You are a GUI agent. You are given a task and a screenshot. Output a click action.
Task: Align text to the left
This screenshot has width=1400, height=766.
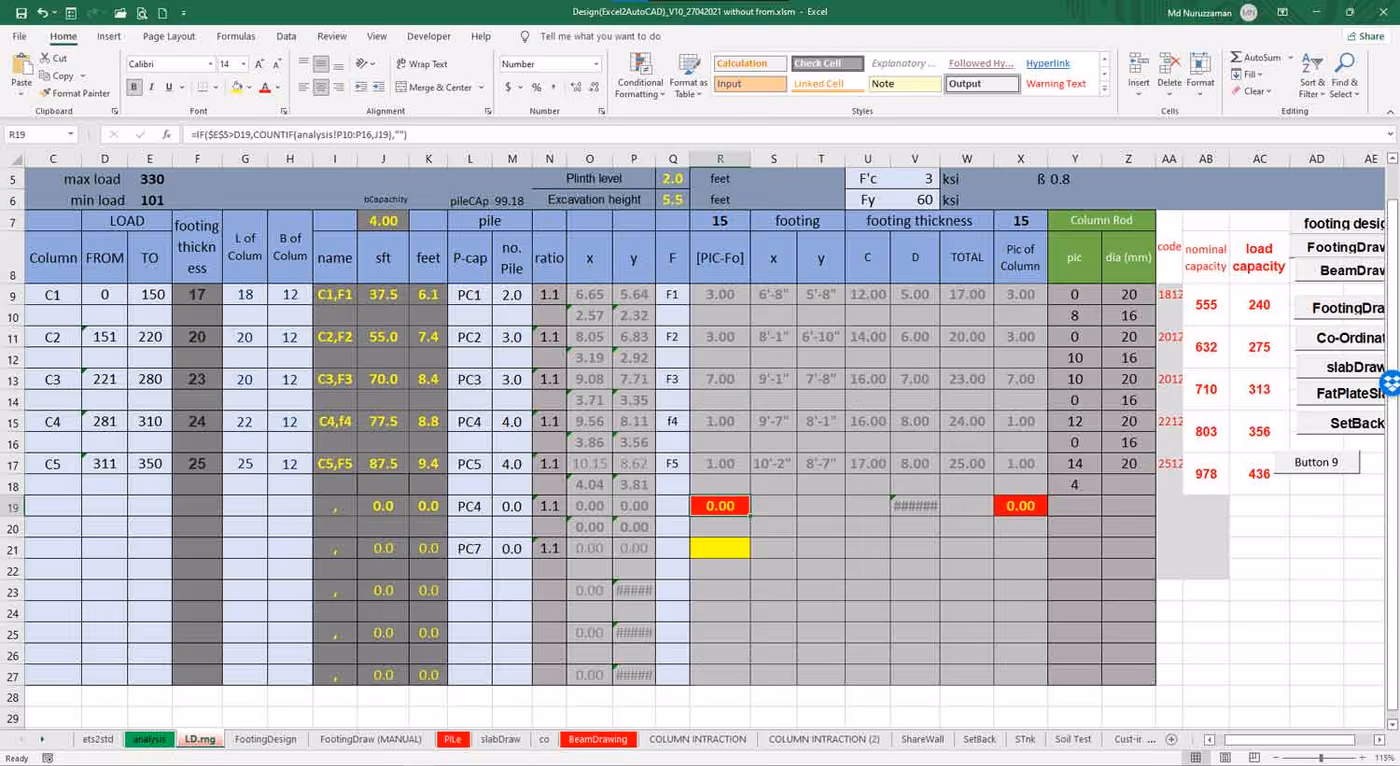pyautogui.click(x=302, y=88)
